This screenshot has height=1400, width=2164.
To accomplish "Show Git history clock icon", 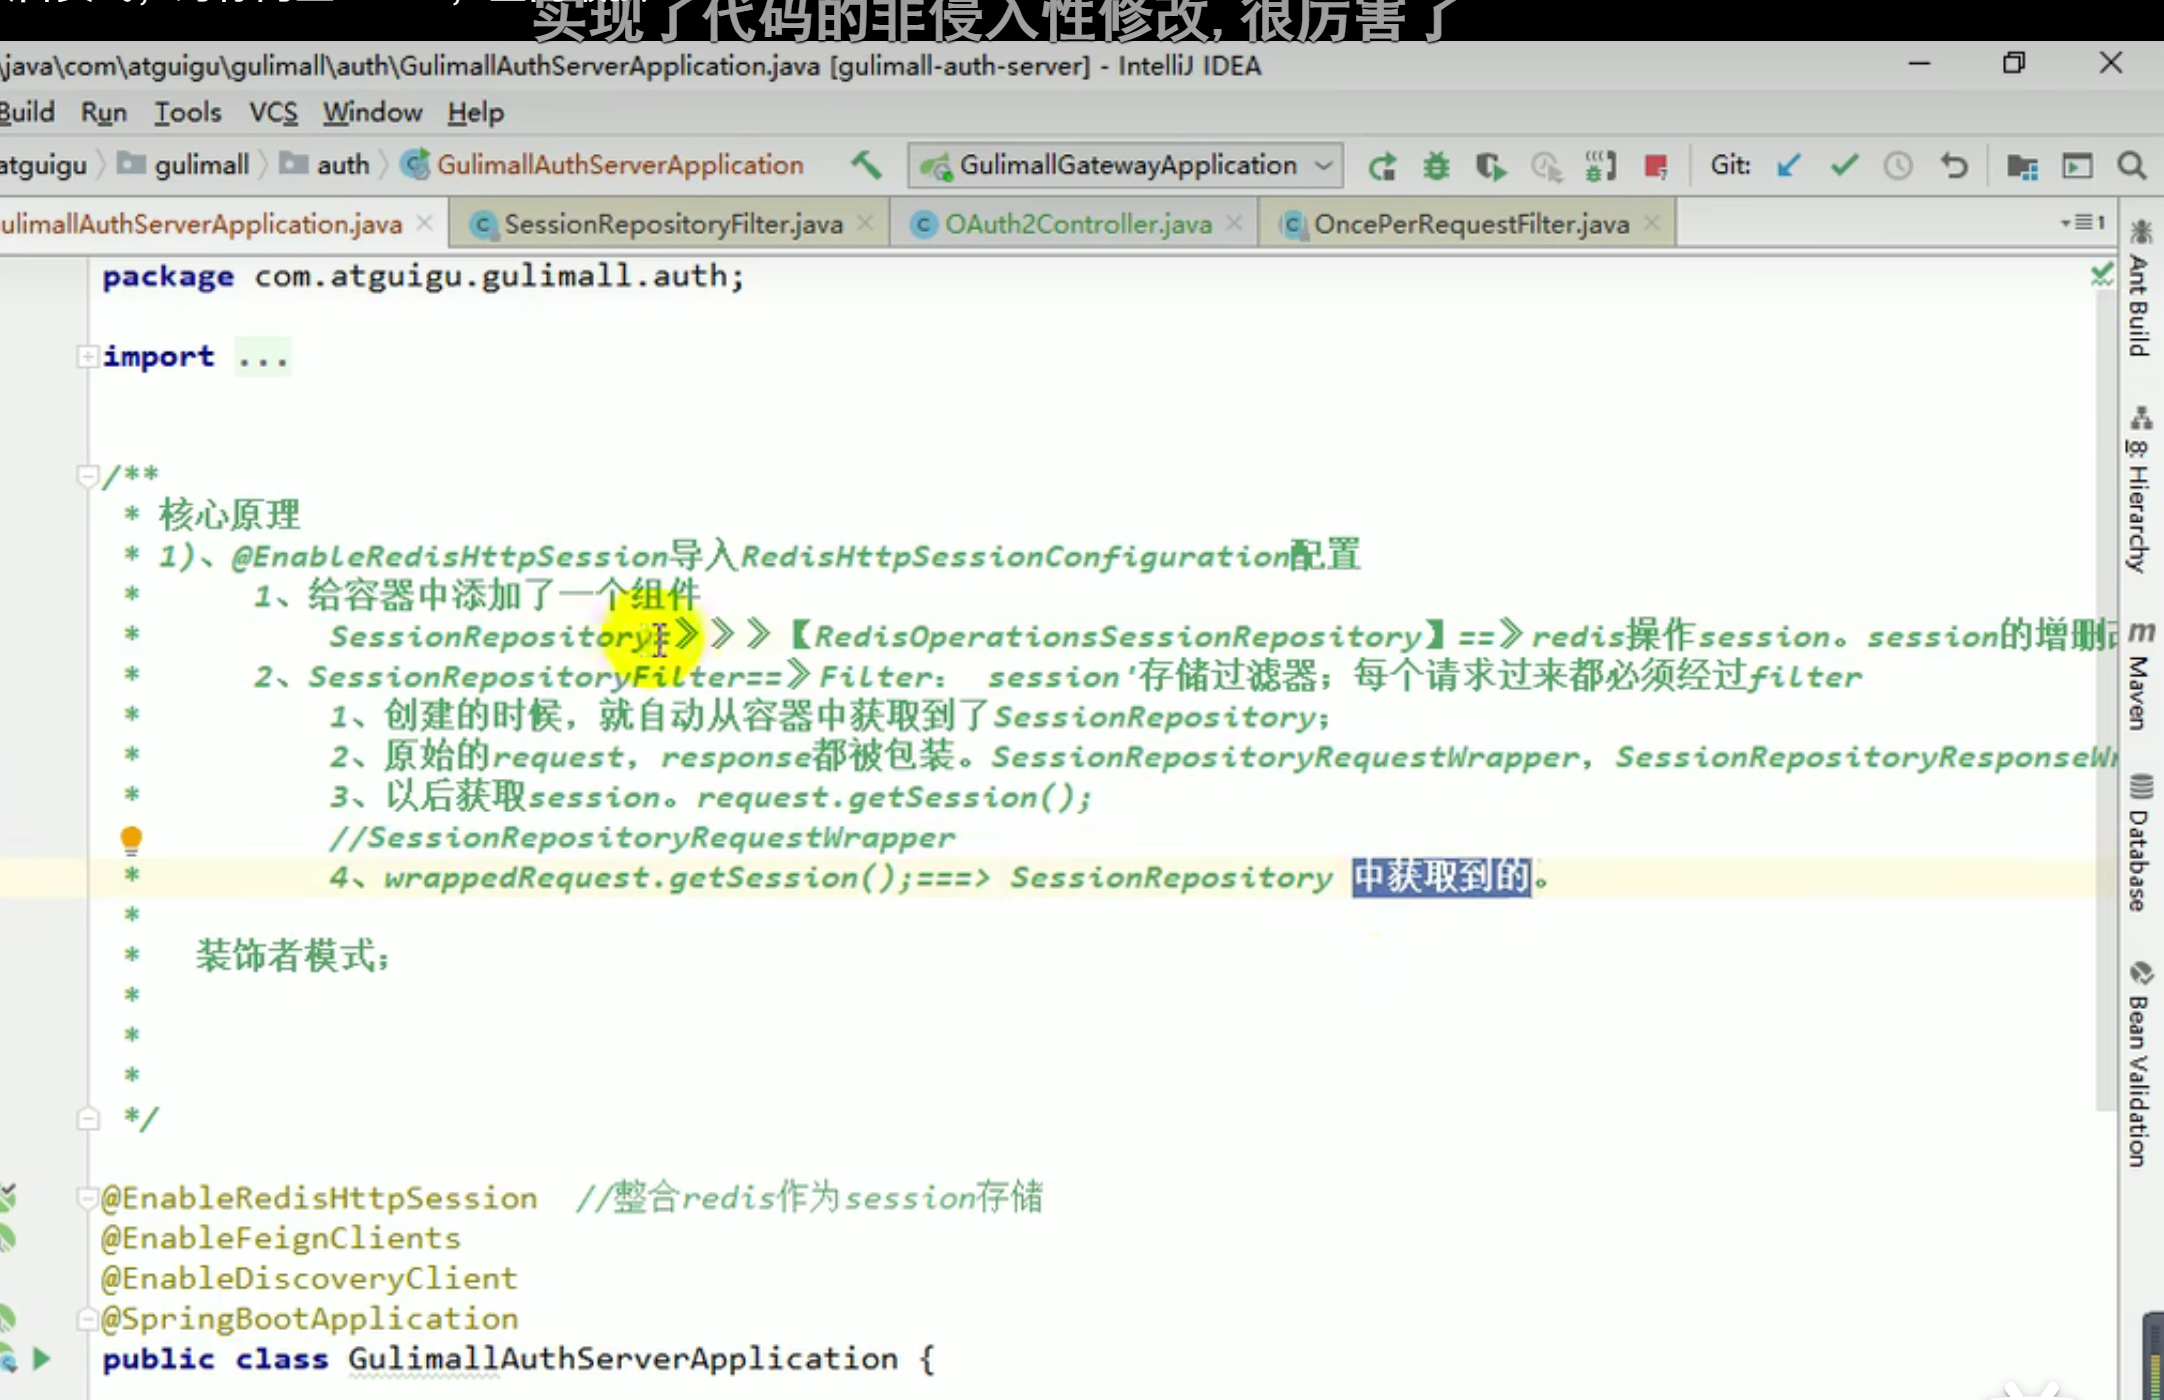I will click(x=1898, y=165).
